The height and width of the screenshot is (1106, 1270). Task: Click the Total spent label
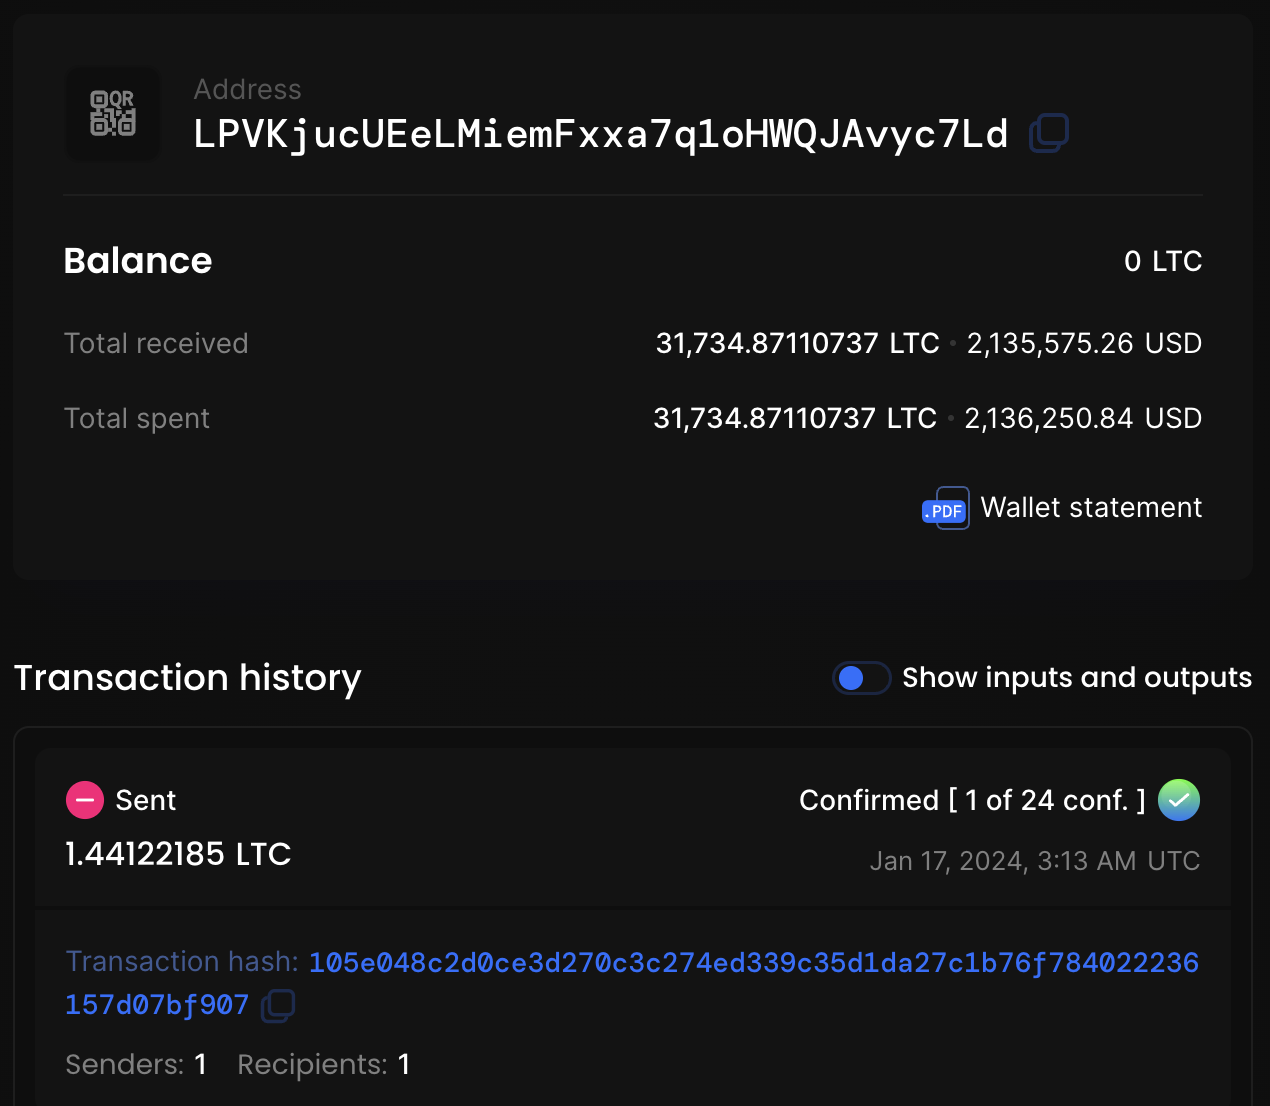coord(137,418)
